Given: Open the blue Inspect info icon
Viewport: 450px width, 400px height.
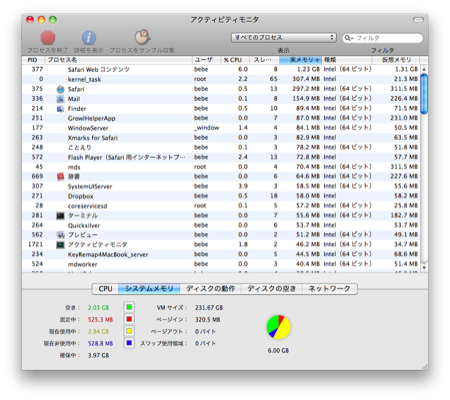Looking at the screenshot, I should pos(89,38).
